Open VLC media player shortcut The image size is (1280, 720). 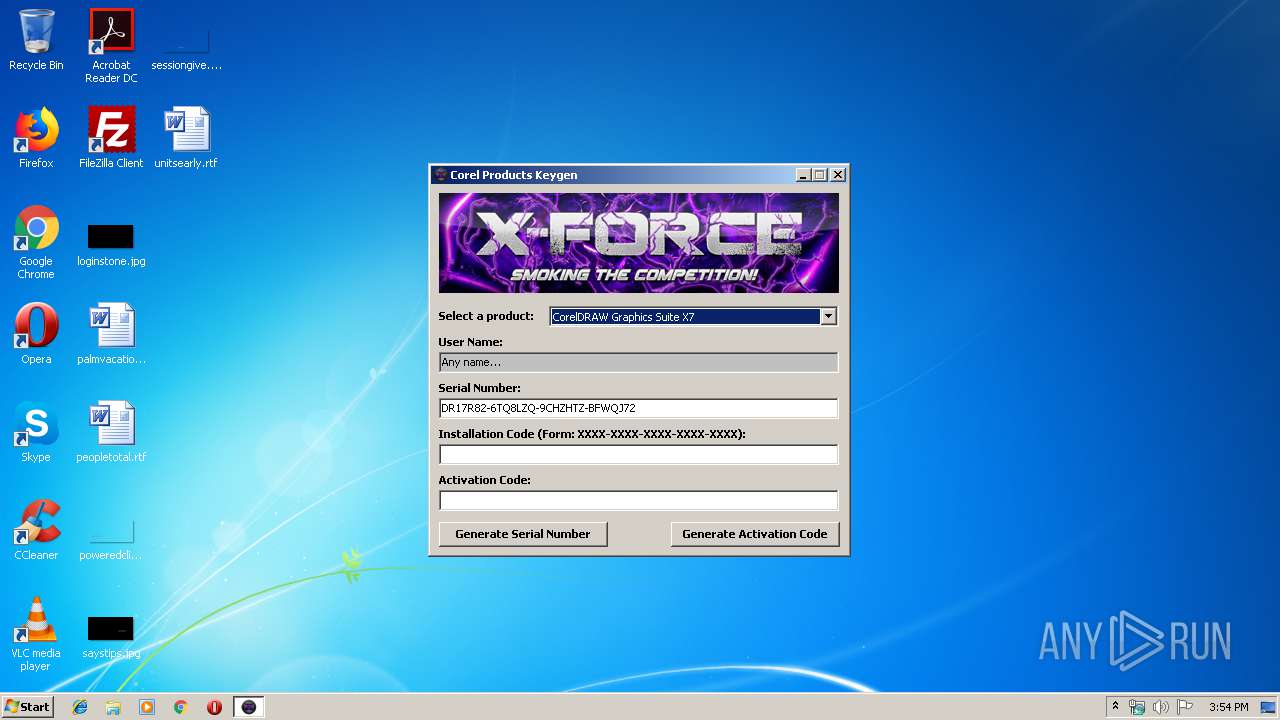tap(36, 634)
